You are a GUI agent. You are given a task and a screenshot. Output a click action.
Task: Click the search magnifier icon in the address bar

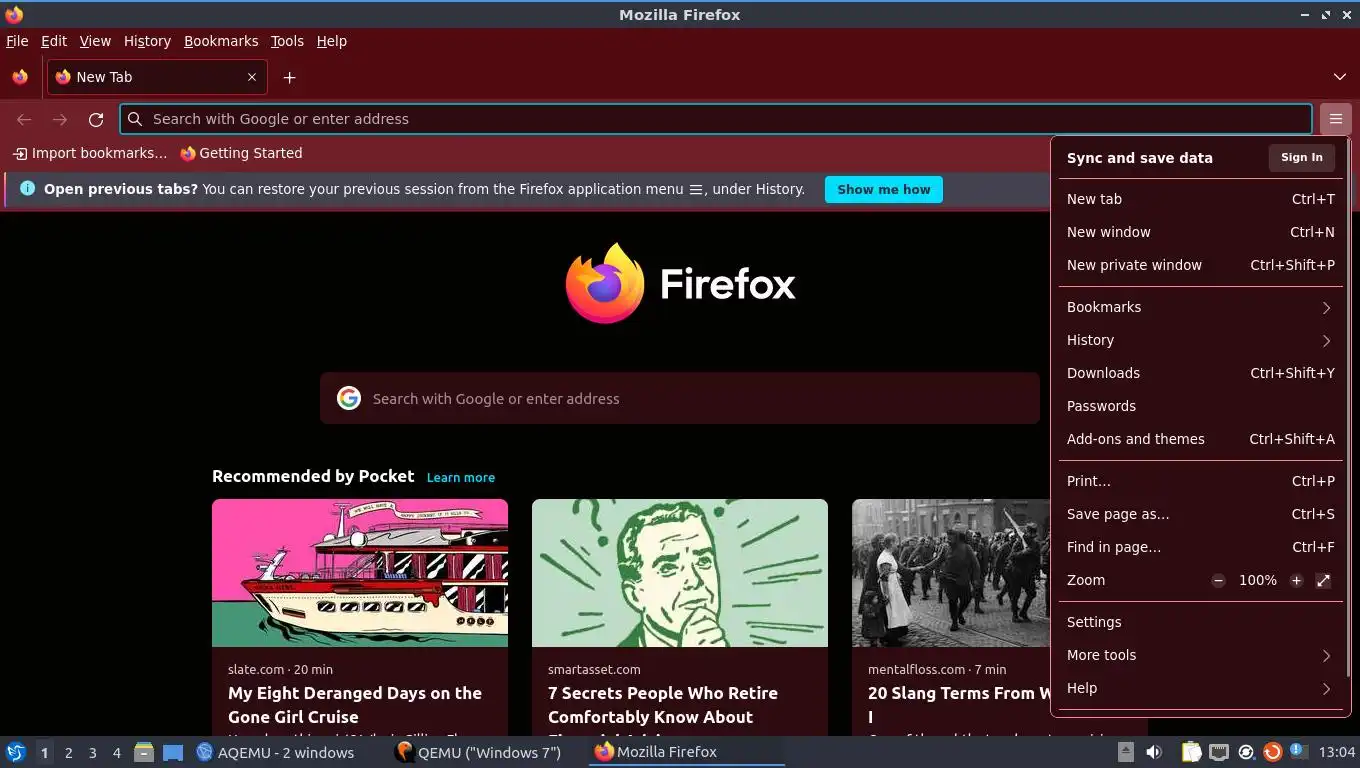[x=135, y=119]
